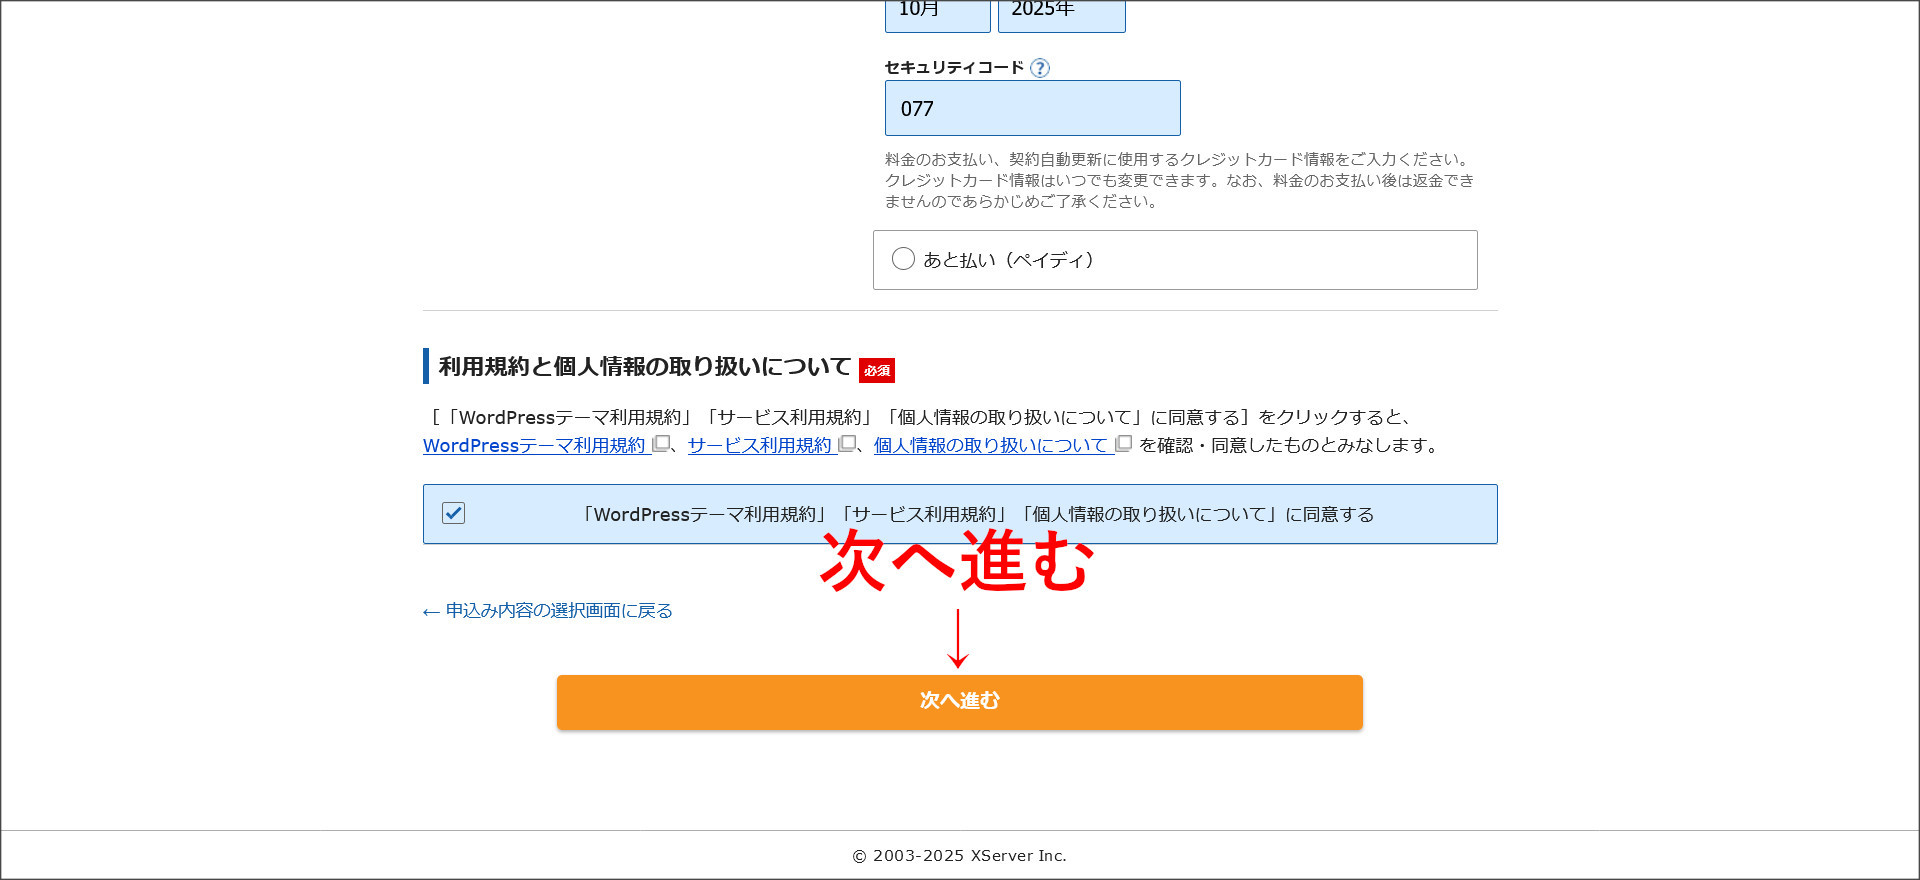This screenshot has width=1920, height=880.
Task: Click the security code field containing 077
Action: click(x=1032, y=108)
